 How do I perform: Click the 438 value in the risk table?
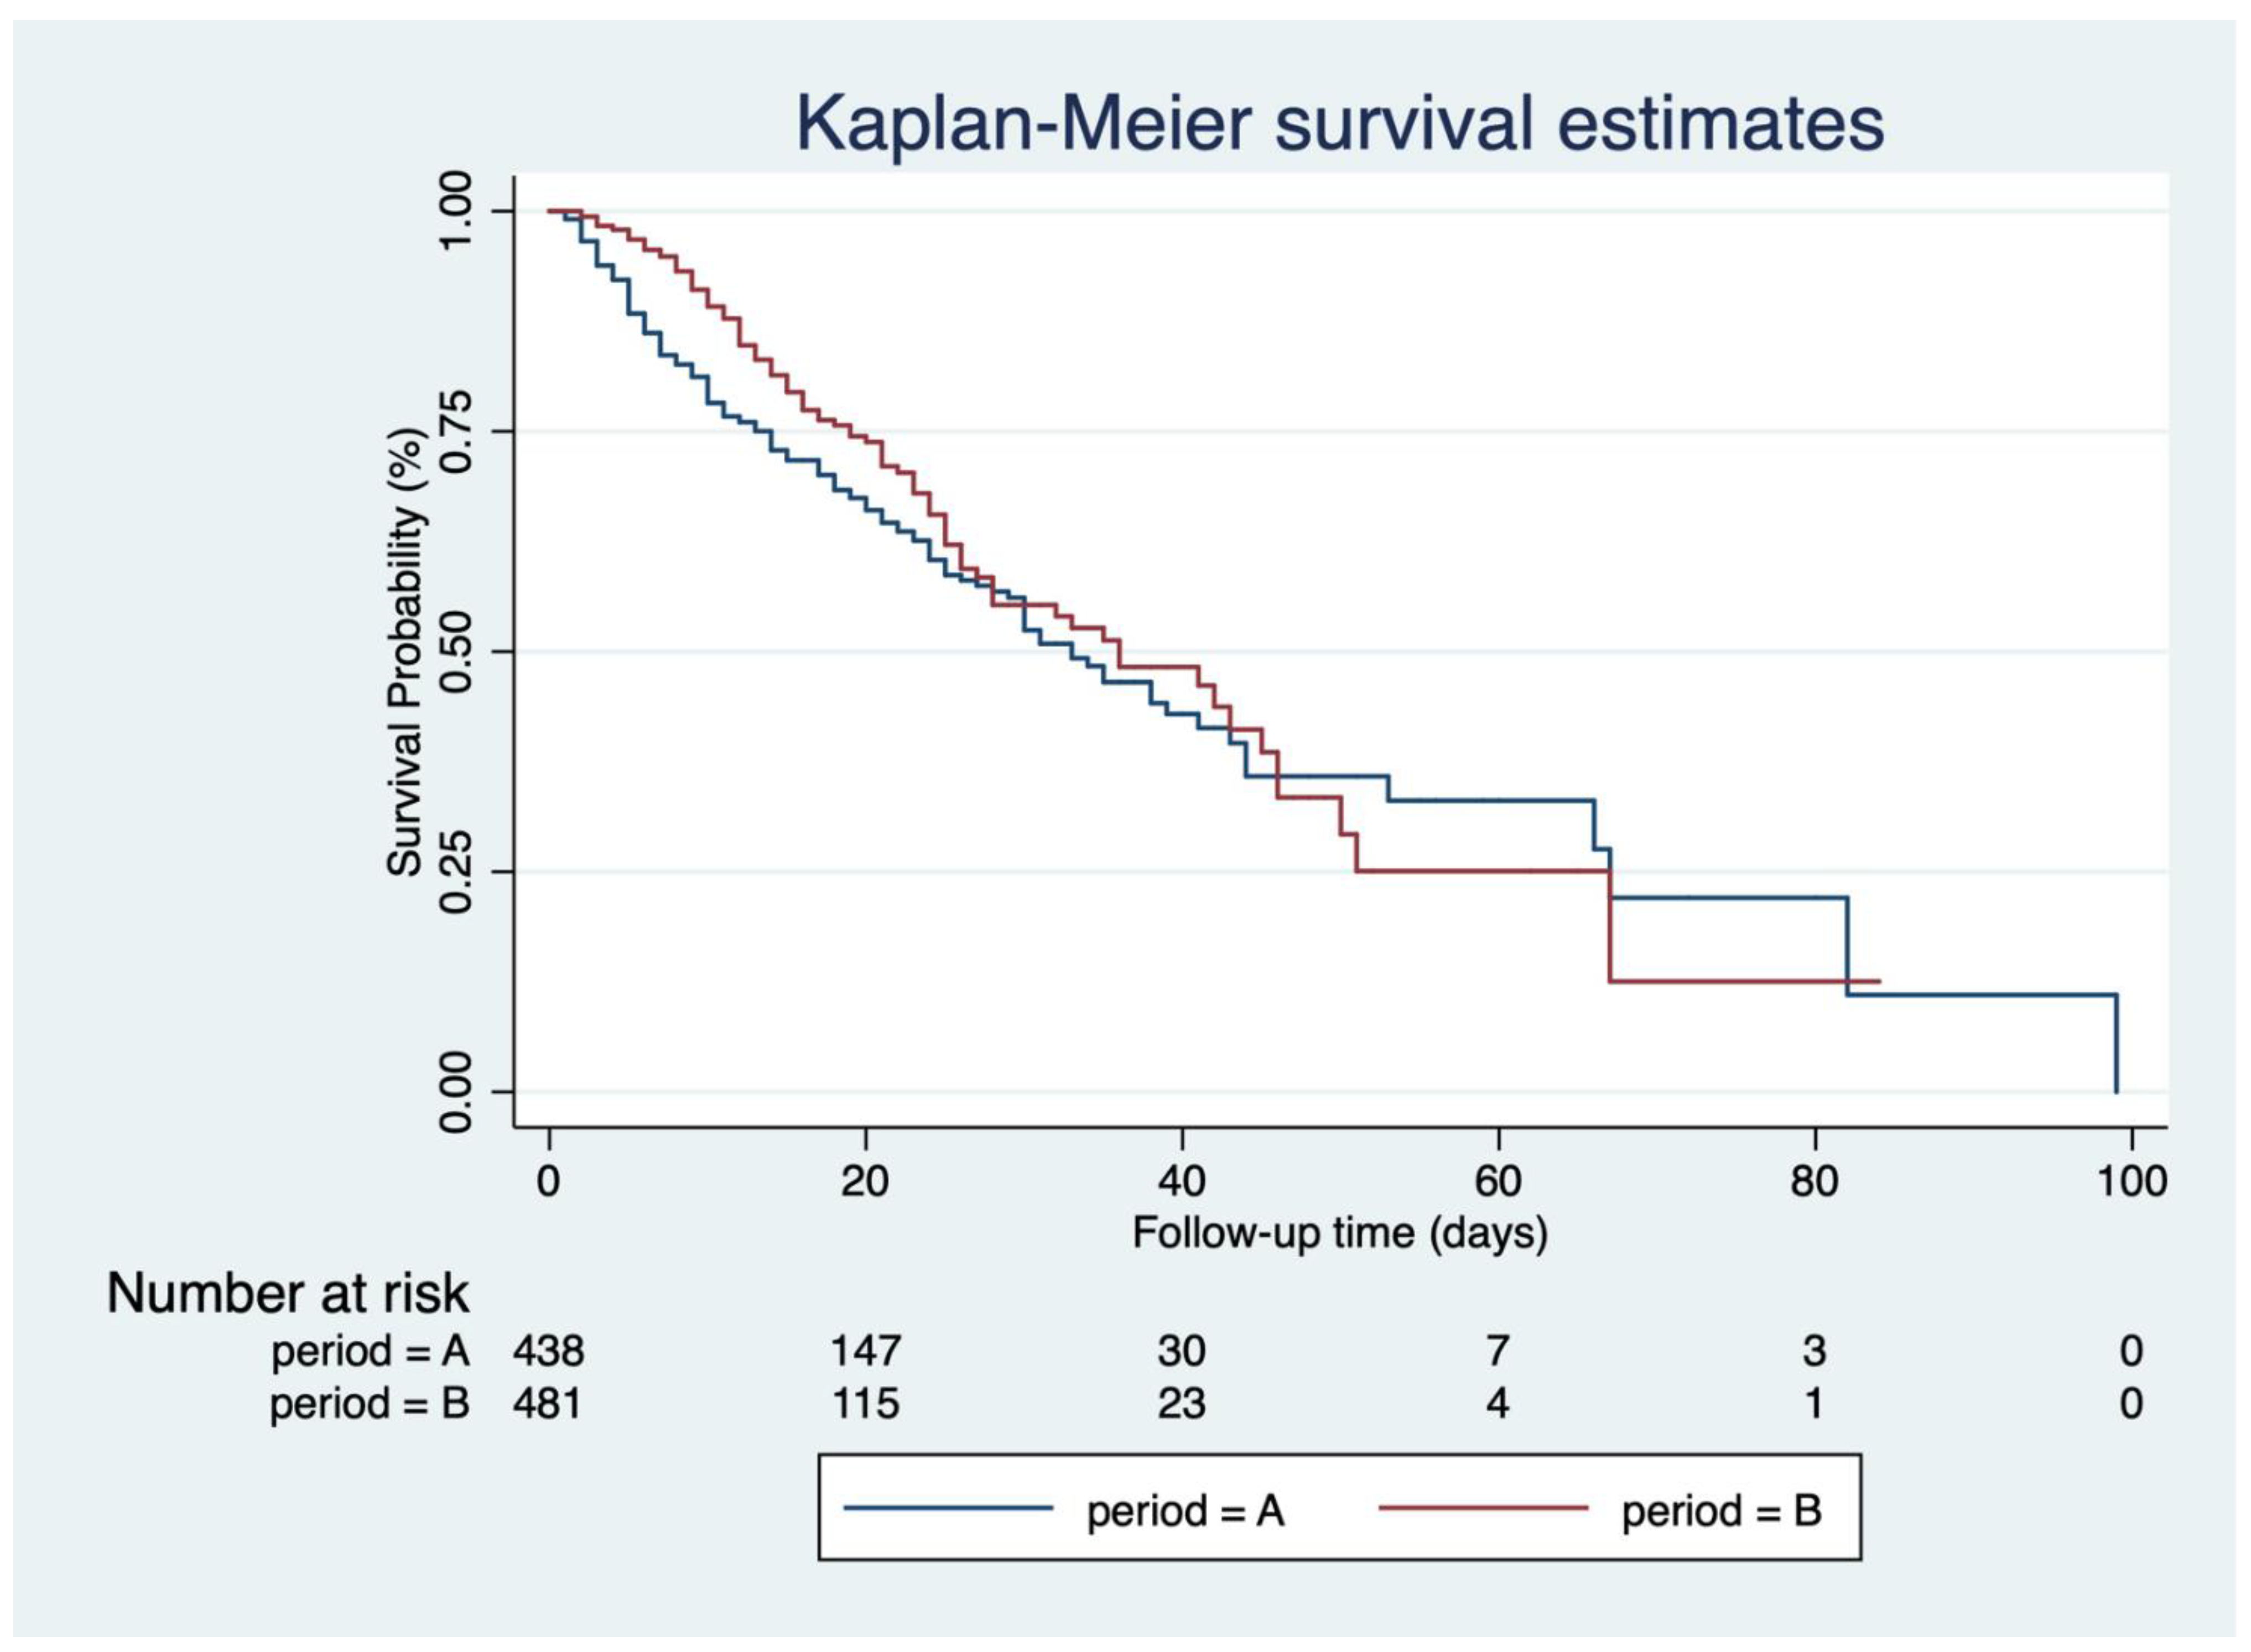click(x=548, y=1352)
